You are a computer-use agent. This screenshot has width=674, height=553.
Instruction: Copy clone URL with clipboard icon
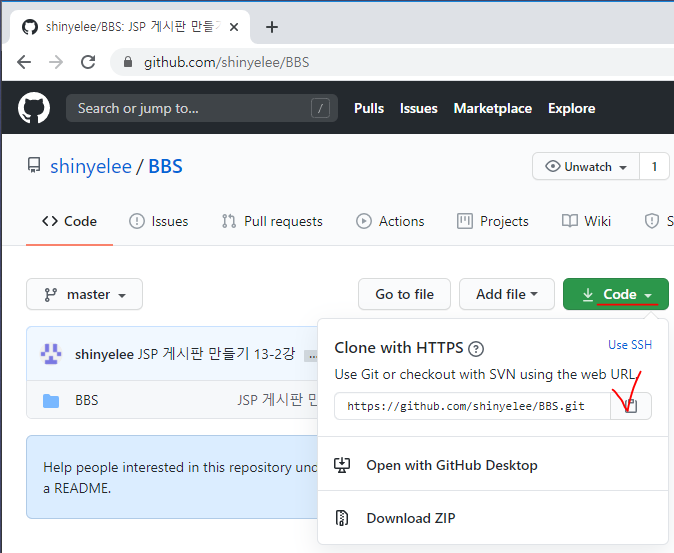[x=631, y=406]
